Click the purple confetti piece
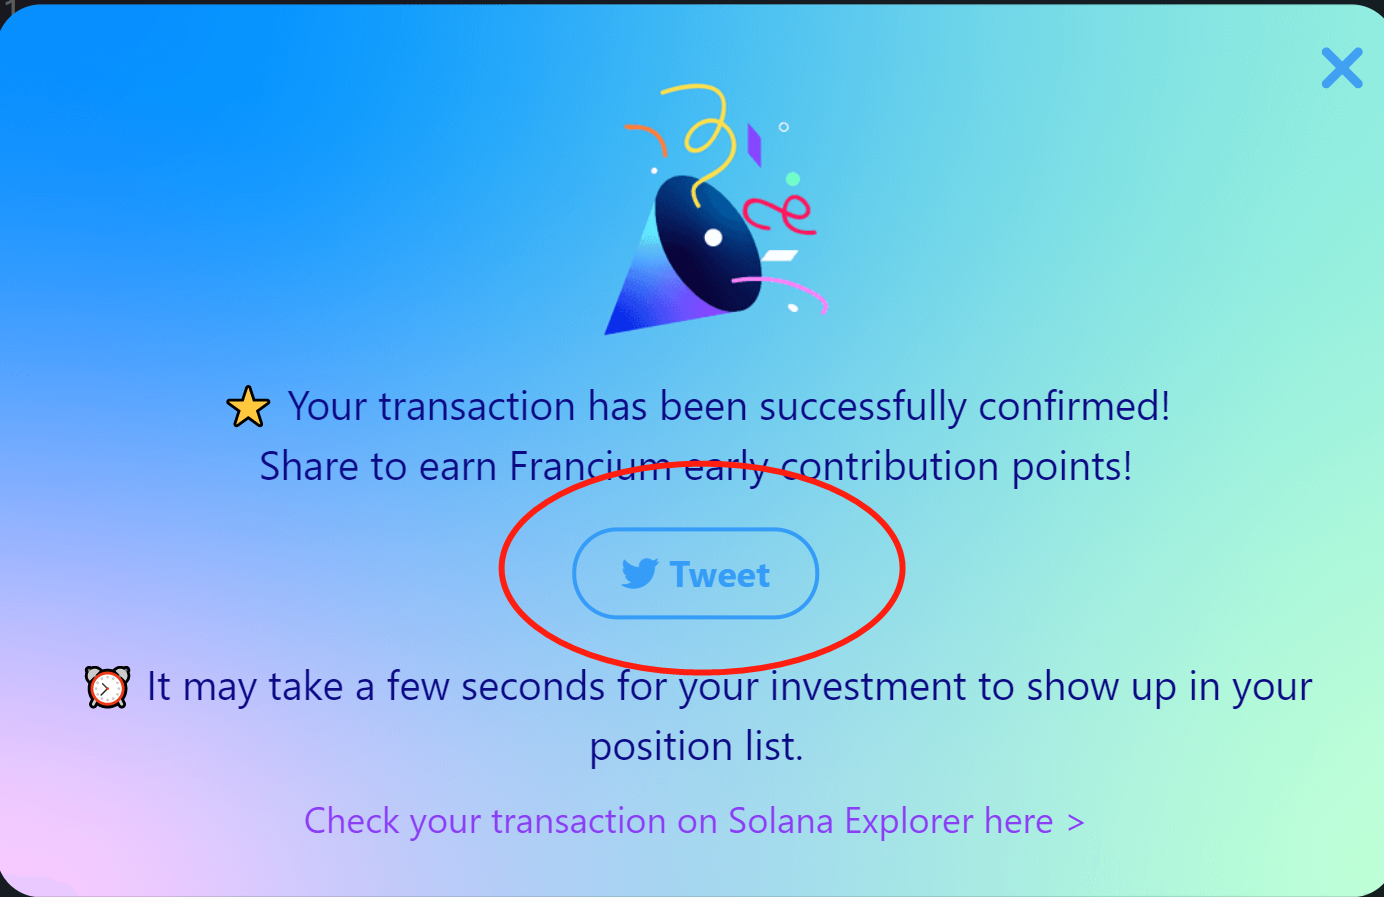The width and height of the screenshot is (1384, 897). [x=754, y=144]
